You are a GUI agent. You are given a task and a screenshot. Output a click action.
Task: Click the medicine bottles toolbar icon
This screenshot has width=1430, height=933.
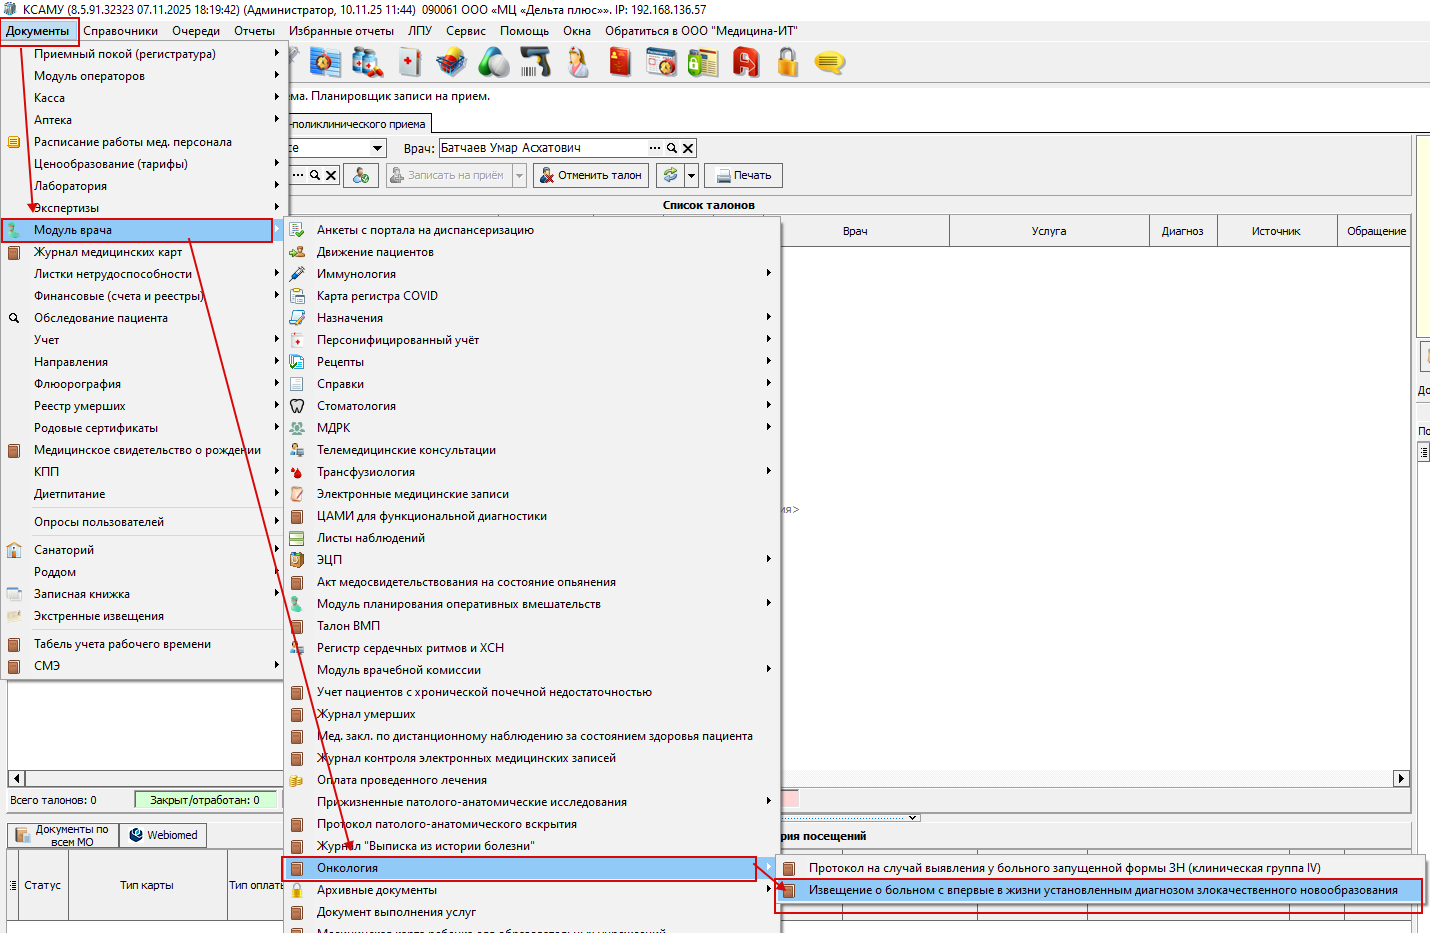coord(366,63)
